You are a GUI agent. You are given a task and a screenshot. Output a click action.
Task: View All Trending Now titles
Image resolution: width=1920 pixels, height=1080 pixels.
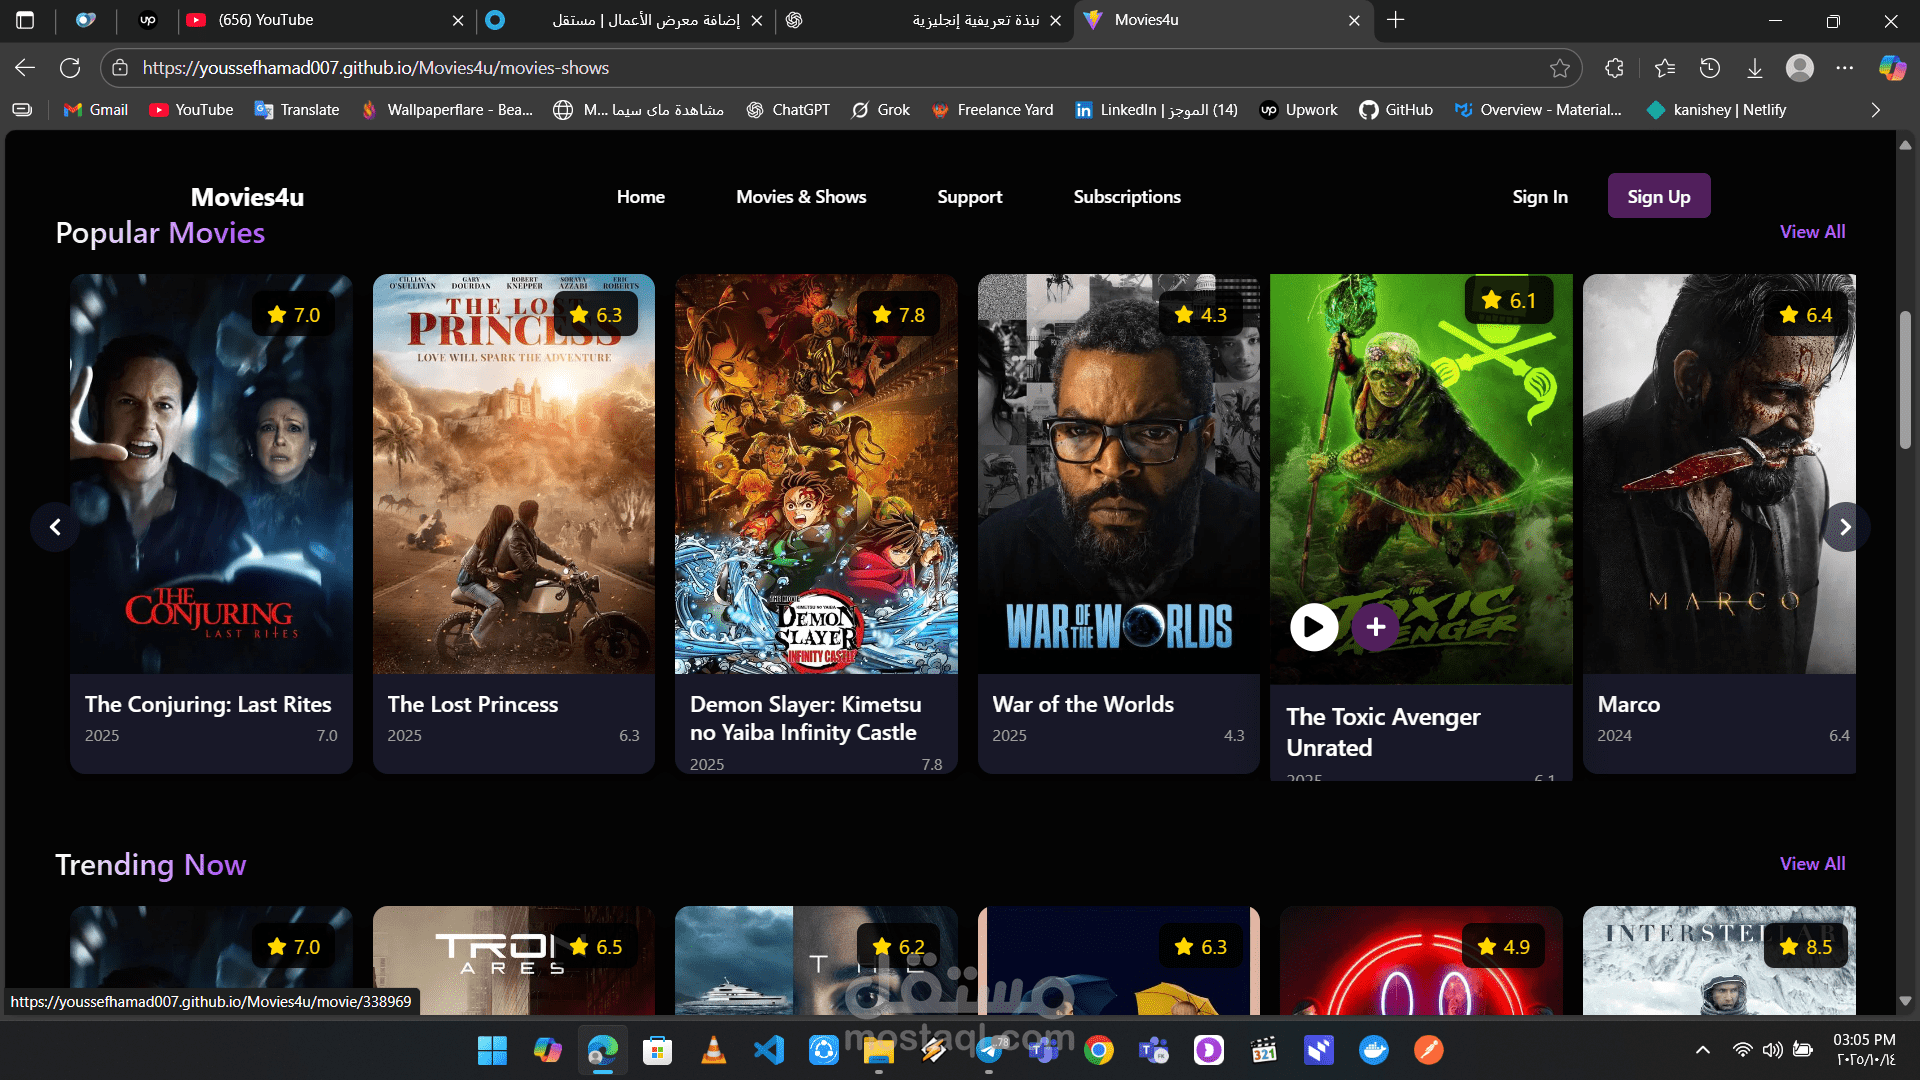[1812, 863]
